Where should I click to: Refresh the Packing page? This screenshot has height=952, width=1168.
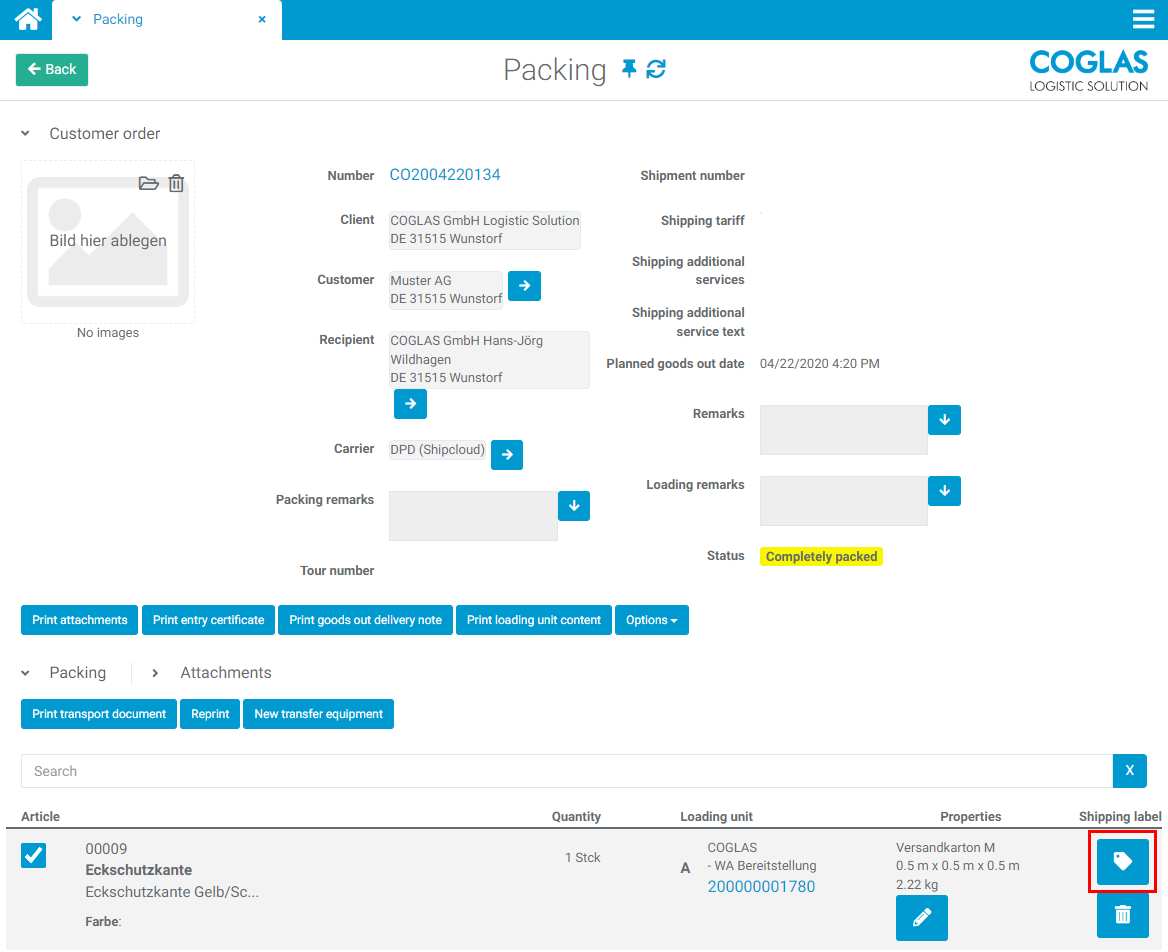(656, 69)
